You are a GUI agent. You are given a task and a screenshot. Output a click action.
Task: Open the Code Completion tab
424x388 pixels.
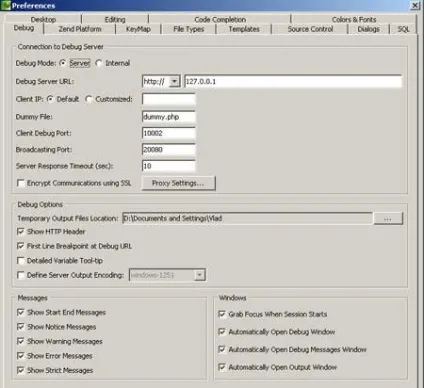pyautogui.click(x=220, y=20)
